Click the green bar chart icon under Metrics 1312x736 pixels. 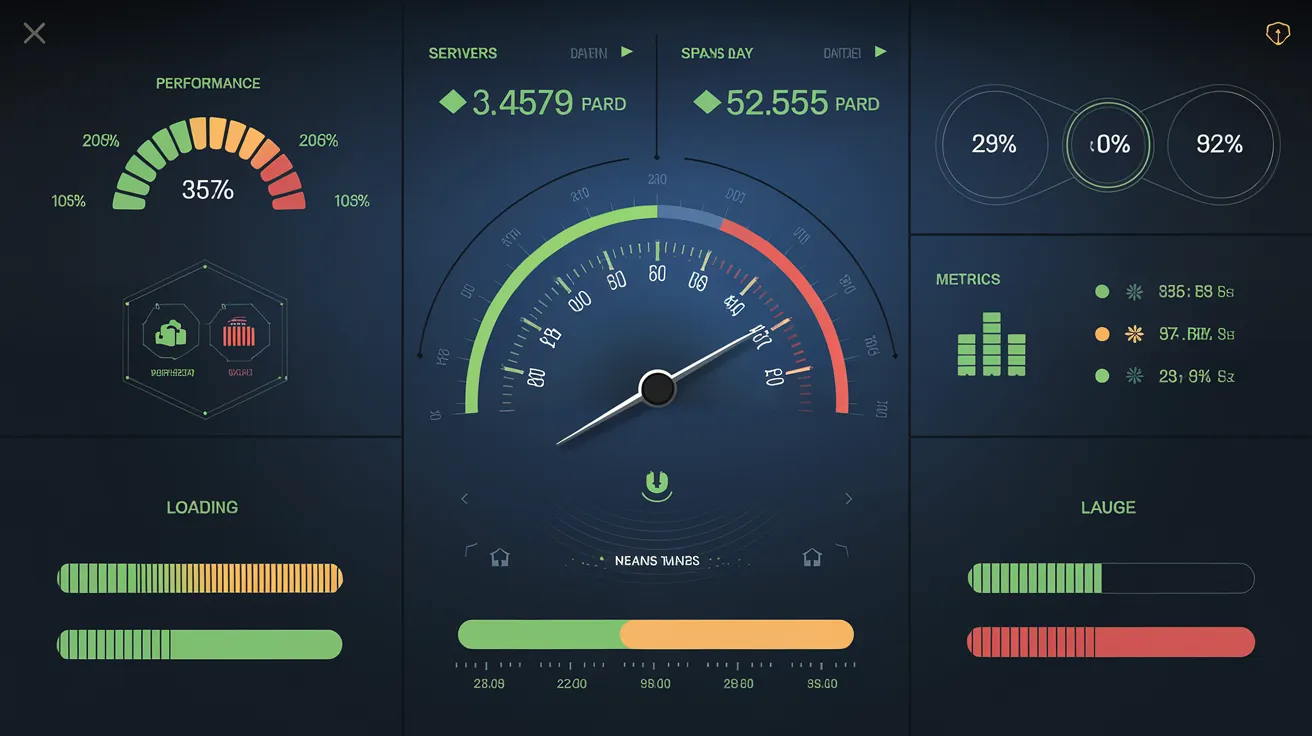[991, 345]
